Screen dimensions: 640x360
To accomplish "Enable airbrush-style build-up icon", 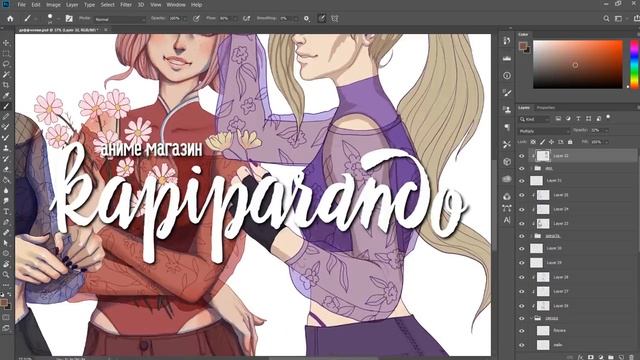I will tap(246, 18).
